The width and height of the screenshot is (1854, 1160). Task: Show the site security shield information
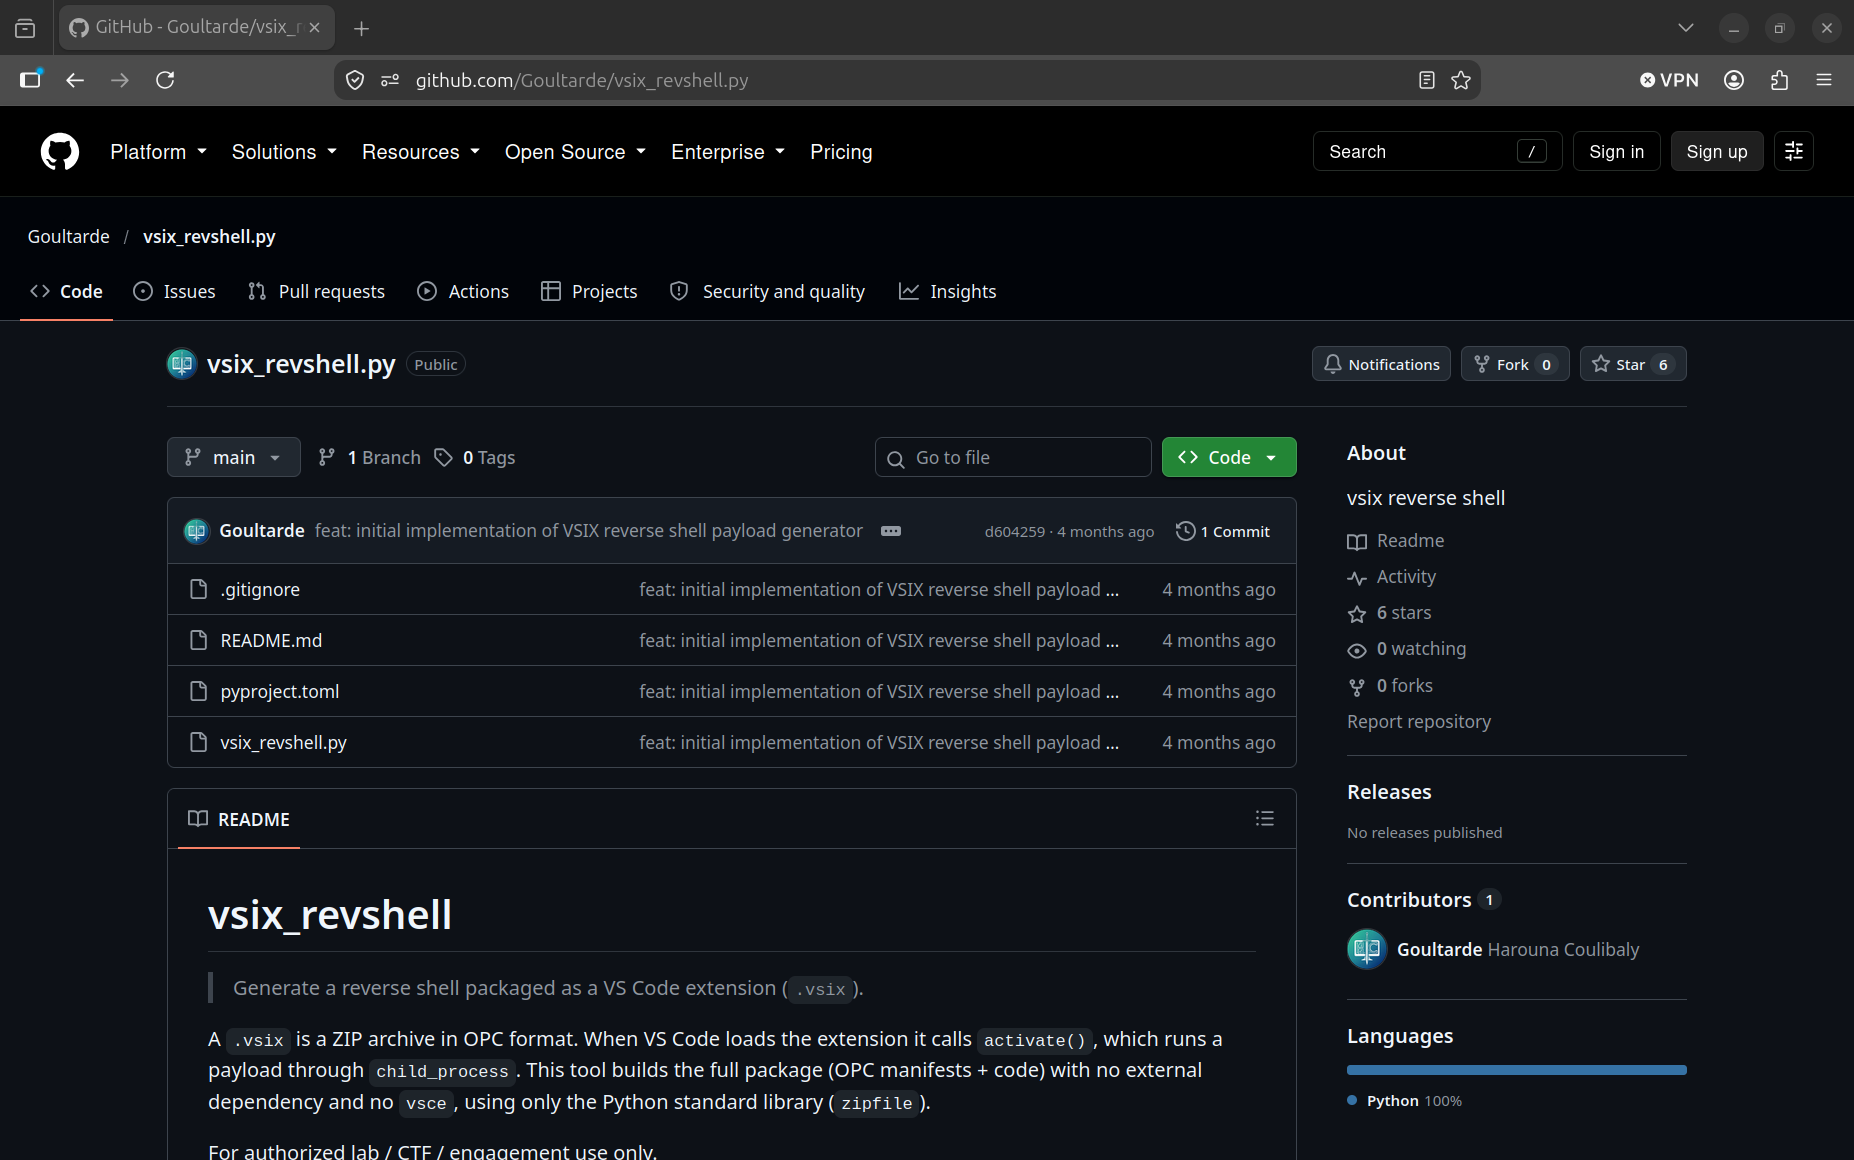point(355,80)
